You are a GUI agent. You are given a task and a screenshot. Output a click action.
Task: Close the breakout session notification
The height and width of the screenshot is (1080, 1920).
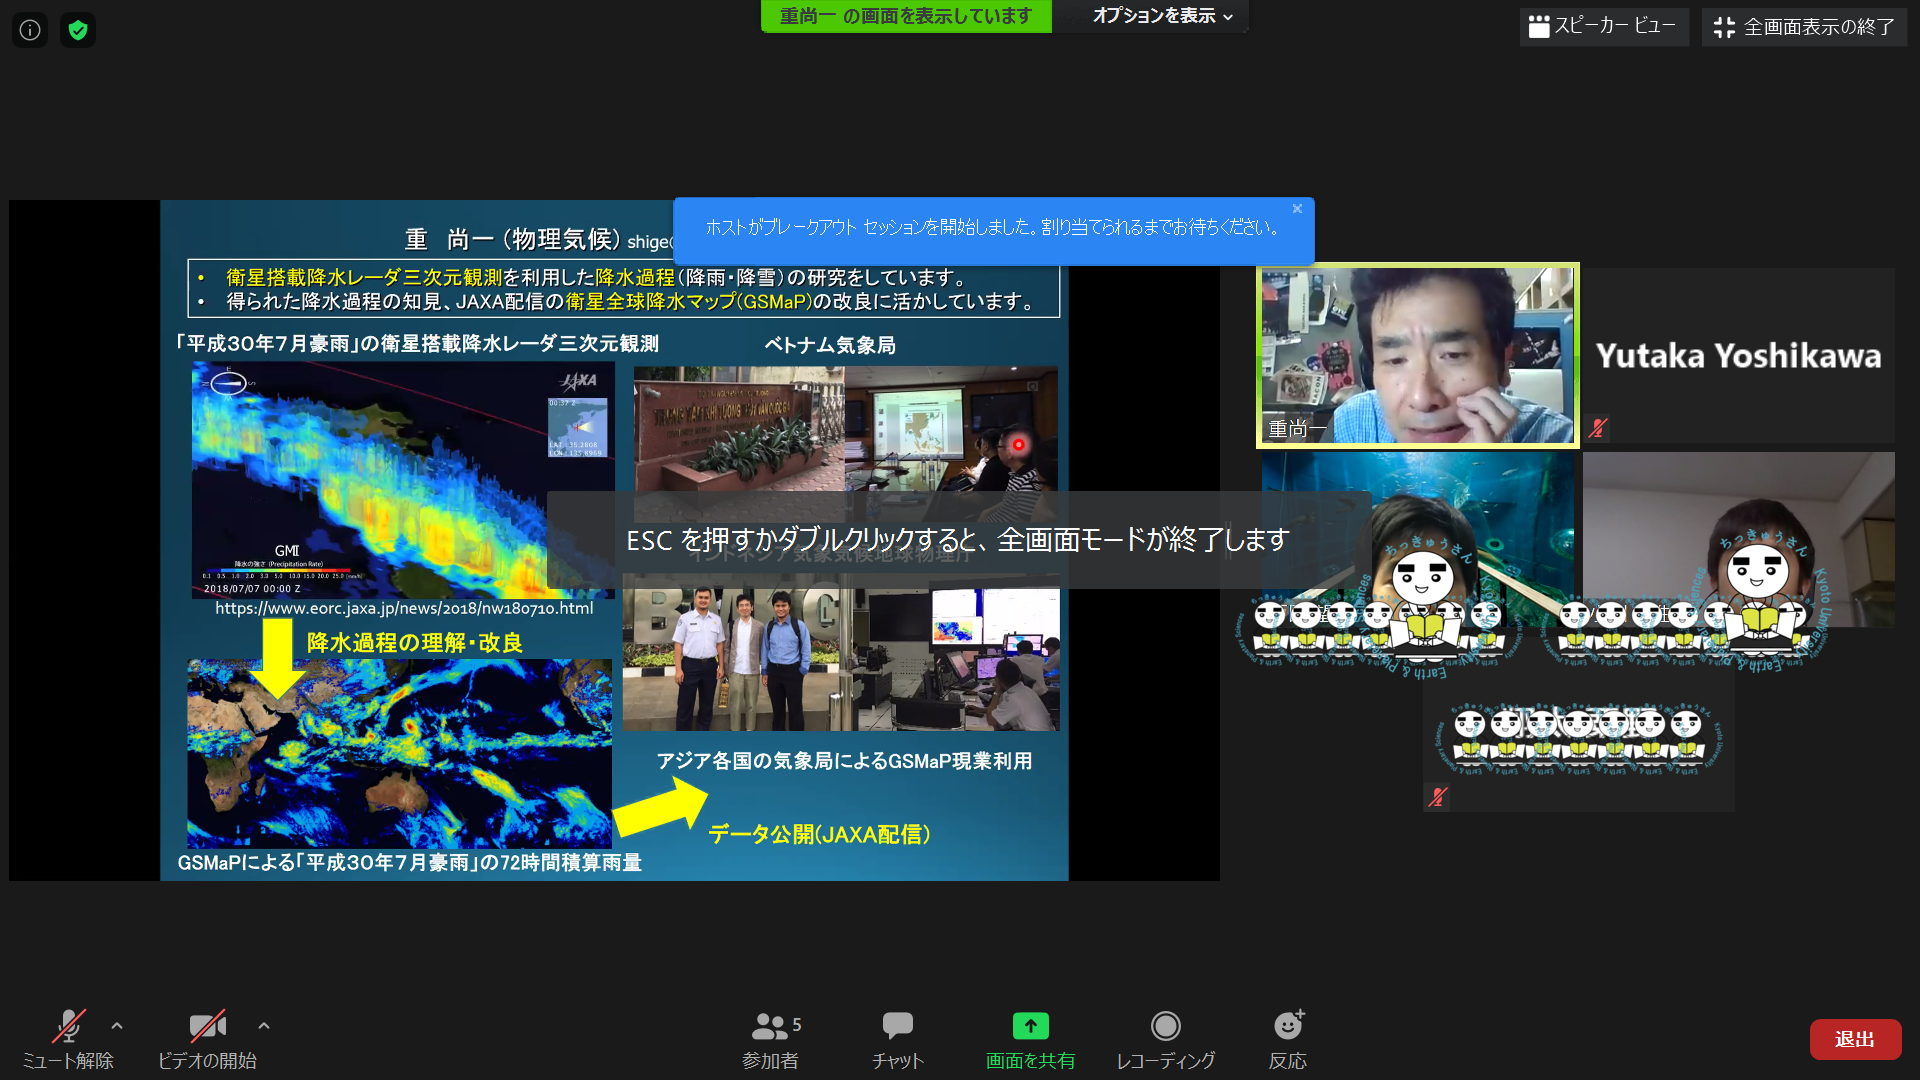[x=1297, y=209]
